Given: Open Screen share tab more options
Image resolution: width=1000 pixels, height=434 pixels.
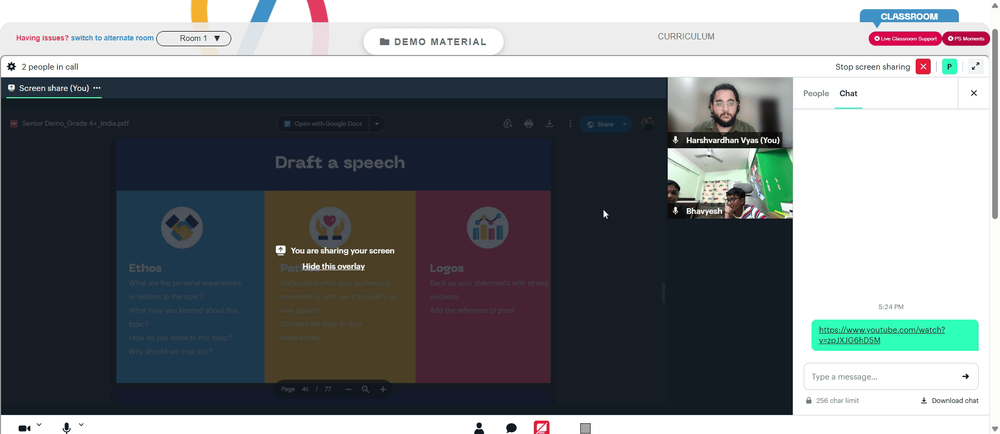Looking at the screenshot, I should click(97, 88).
